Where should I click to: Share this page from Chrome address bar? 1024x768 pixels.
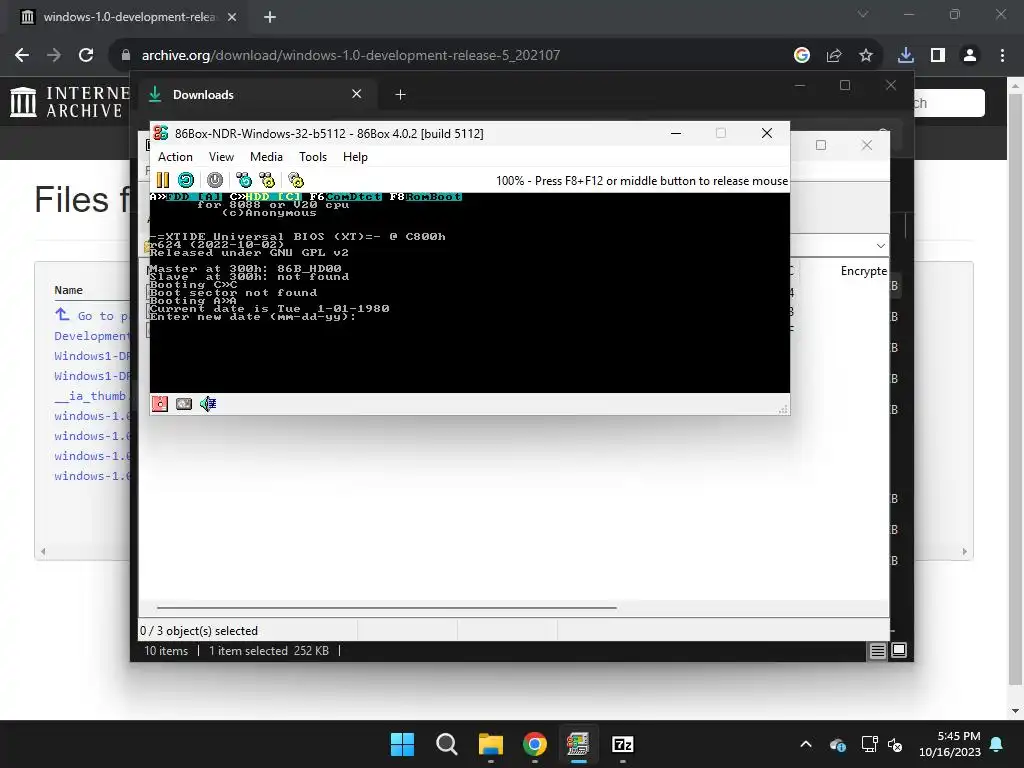click(x=834, y=56)
